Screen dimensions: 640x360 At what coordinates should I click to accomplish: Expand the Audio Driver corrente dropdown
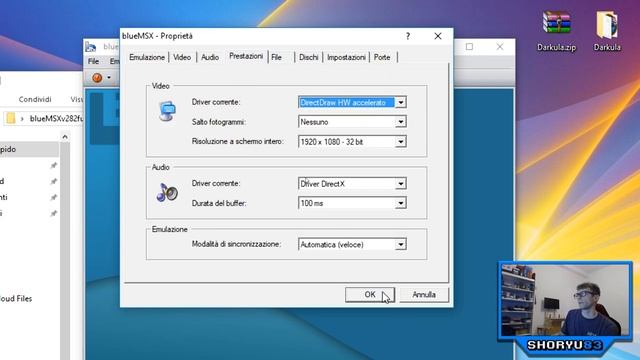[x=401, y=184]
